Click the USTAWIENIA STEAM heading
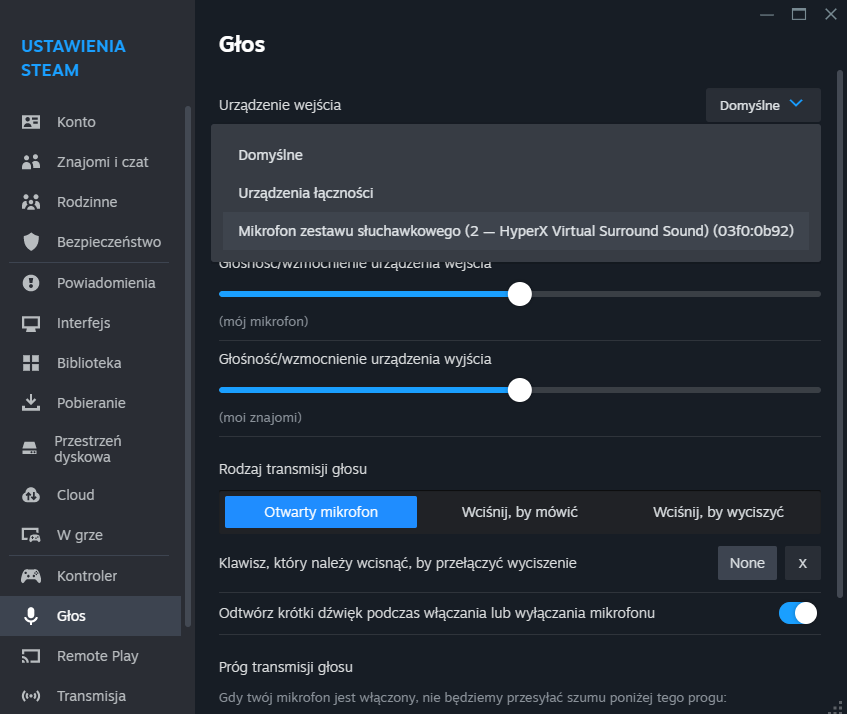847x714 pixels. (73, 58)
